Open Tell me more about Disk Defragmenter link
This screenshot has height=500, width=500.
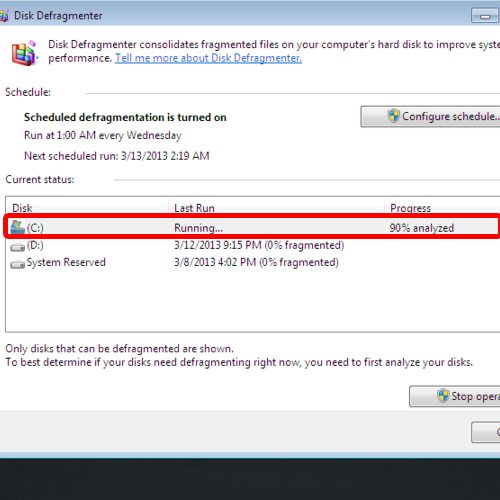pos(208,58)
